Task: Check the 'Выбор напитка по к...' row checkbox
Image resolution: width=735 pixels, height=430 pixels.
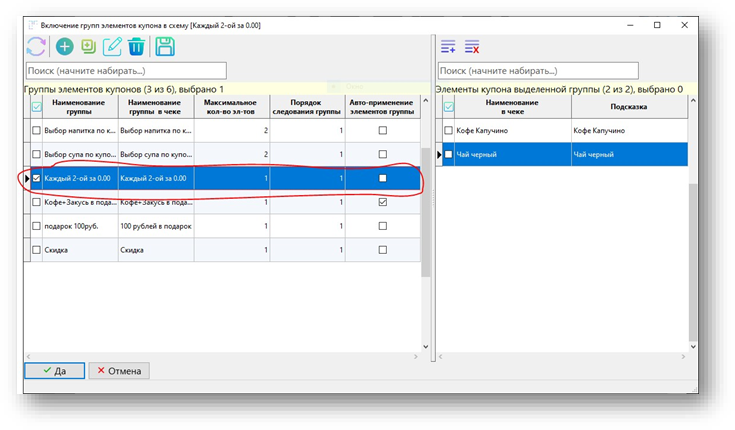Action: point(37,131)
